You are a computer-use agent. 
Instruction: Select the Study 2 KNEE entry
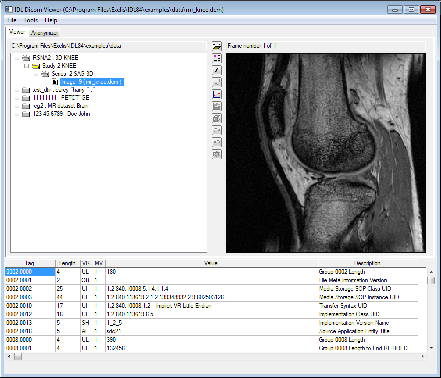[x=59, y=66]
